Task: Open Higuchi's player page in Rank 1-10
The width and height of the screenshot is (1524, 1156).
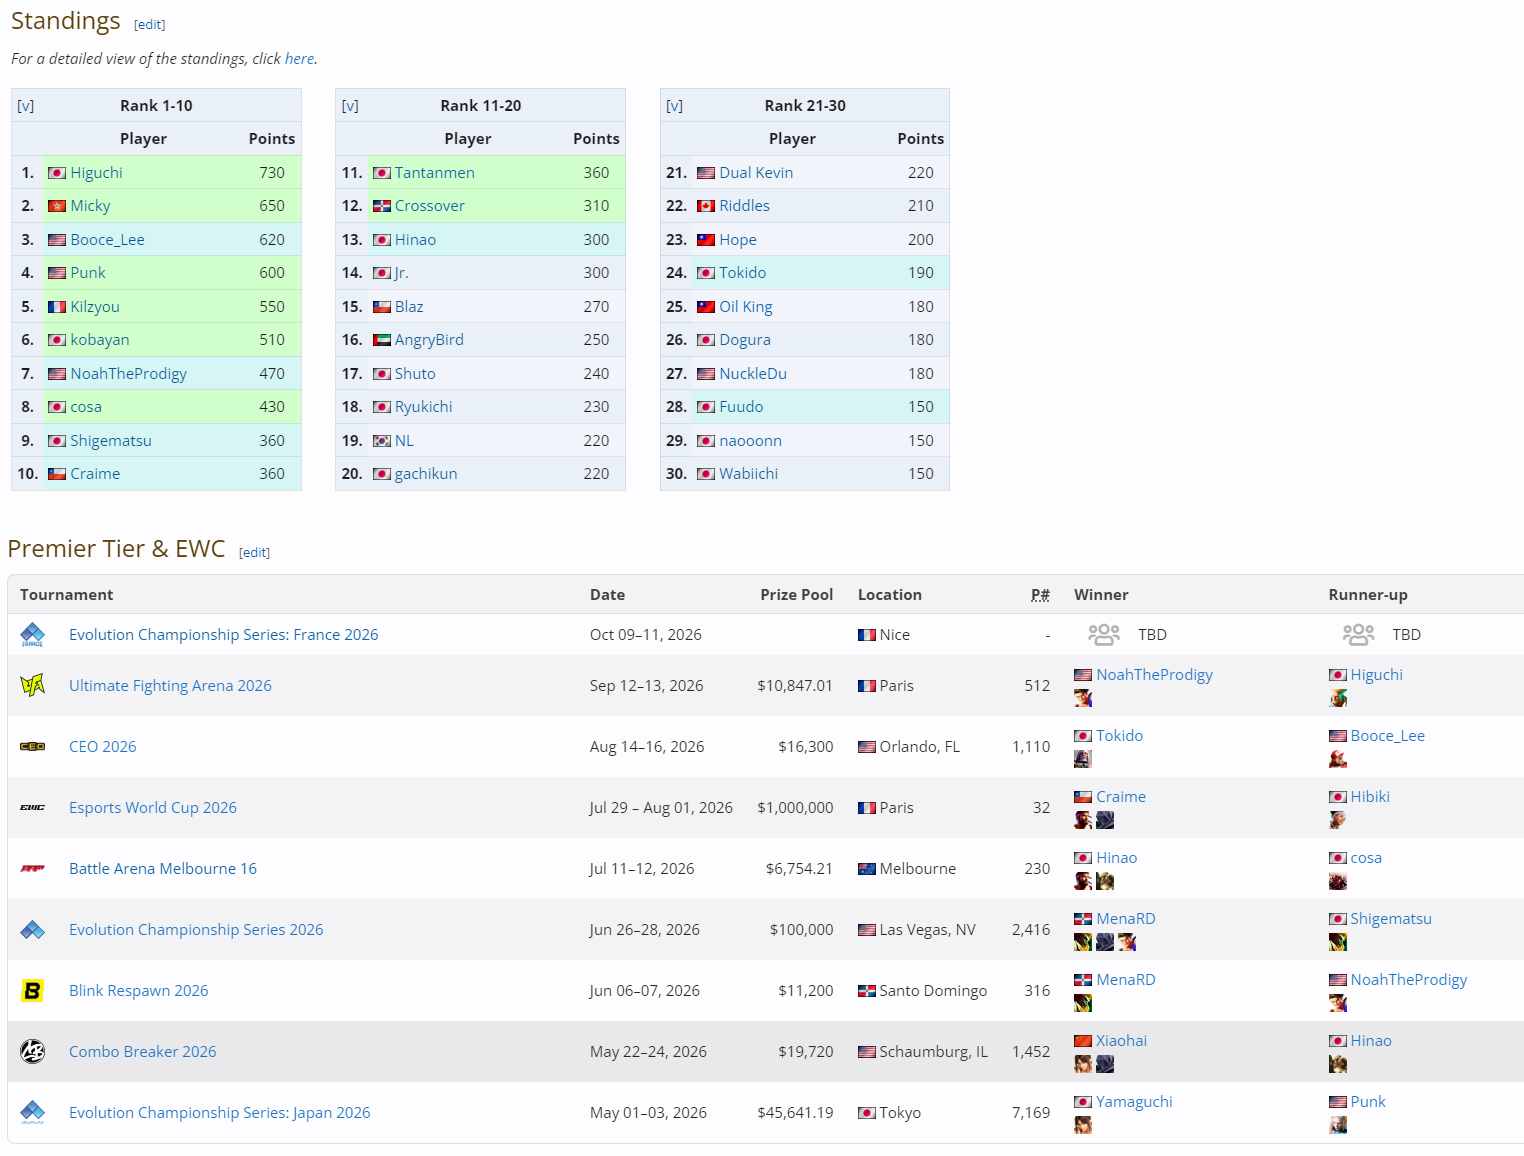Action: 96,172
